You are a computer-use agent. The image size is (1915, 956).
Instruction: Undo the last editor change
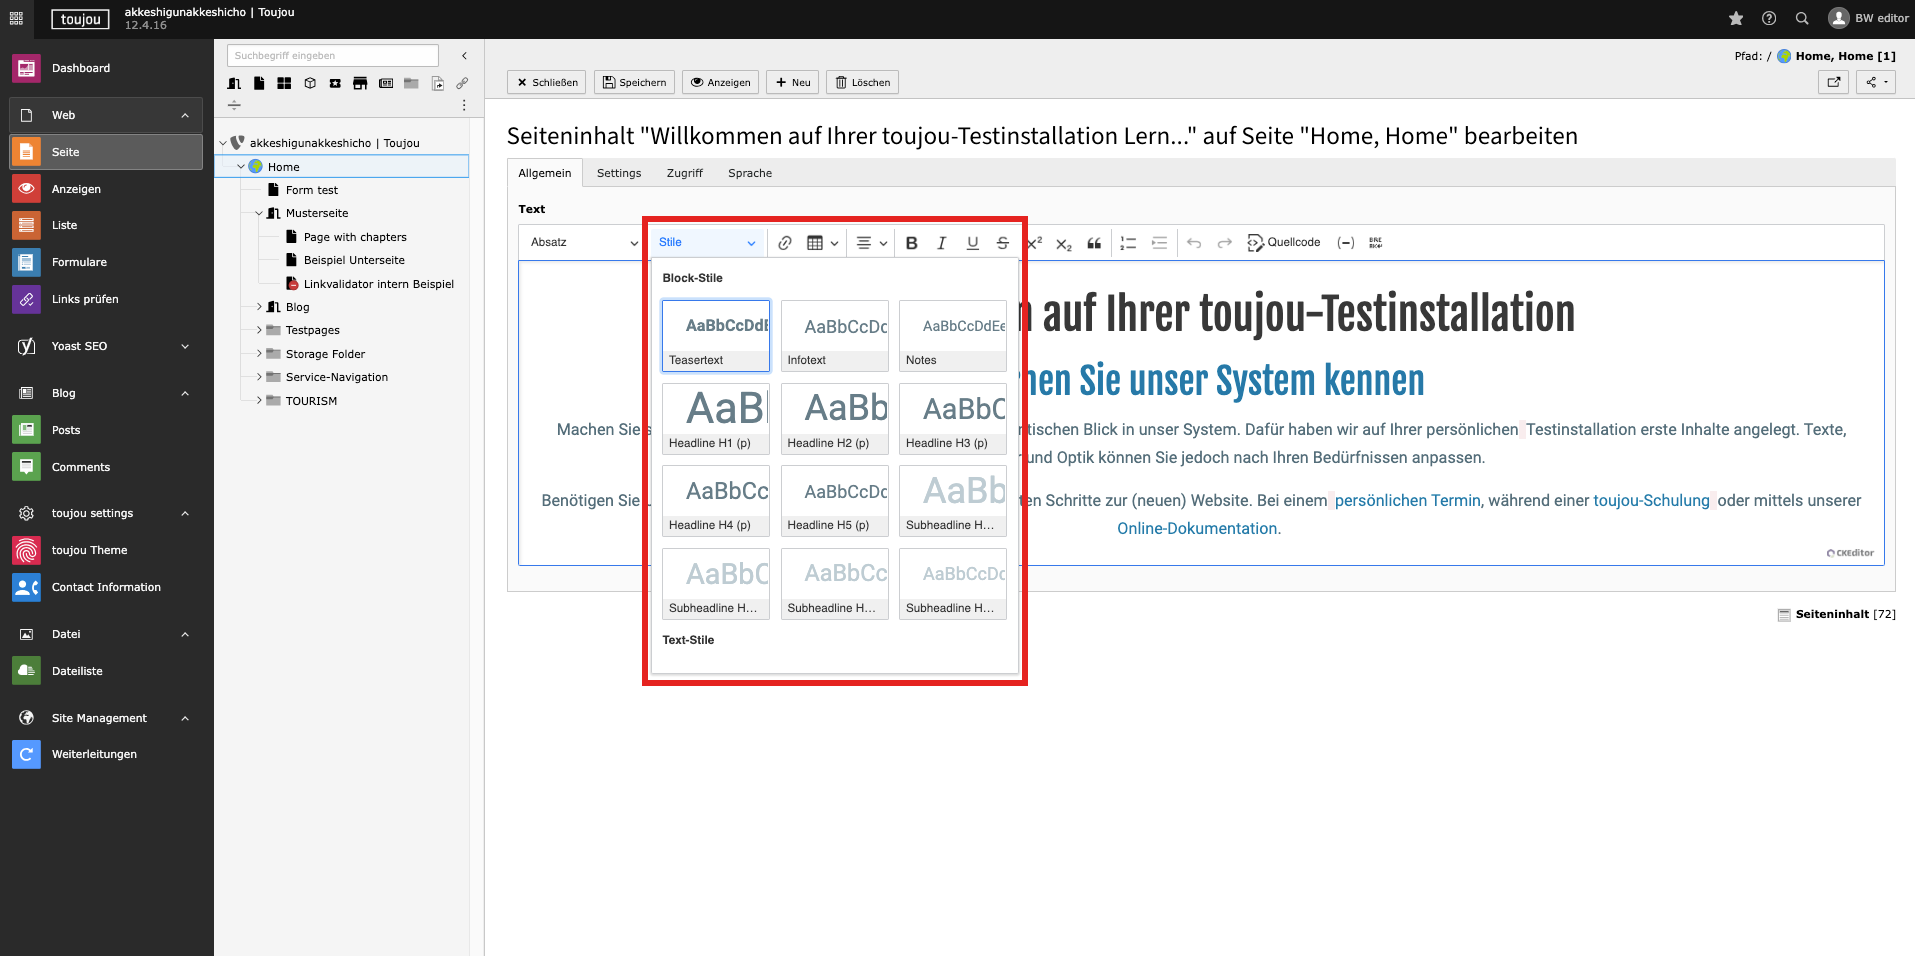tap(1194, 242)
